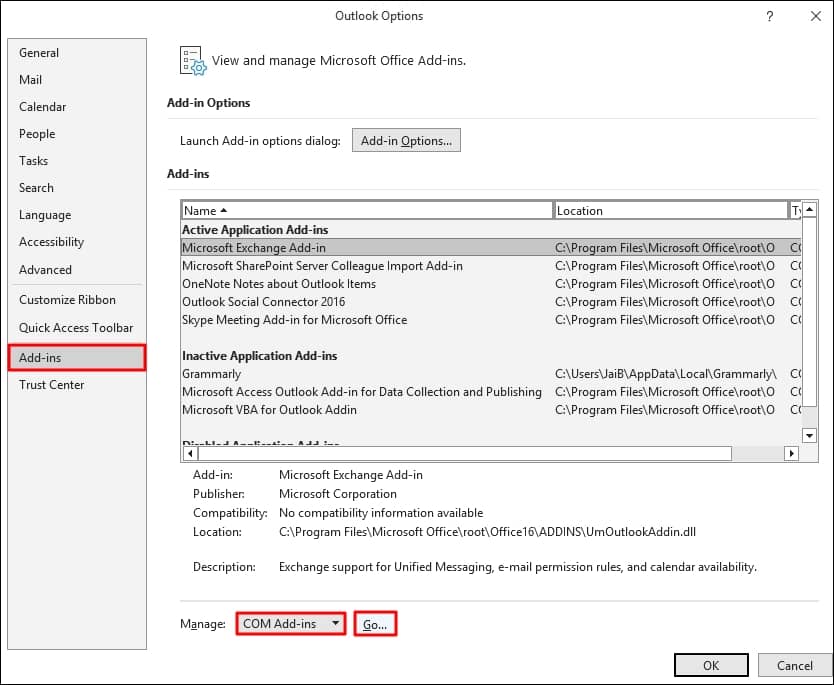Select Outlook Social Connector 2016 row
Image resolution: width=834 pixels, height=685 pixels.
pyautogui.click(x=491, y=302)
